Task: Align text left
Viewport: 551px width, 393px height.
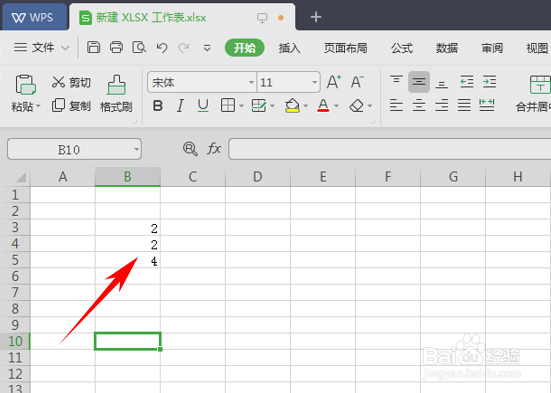Action: [x=396, y=105]
